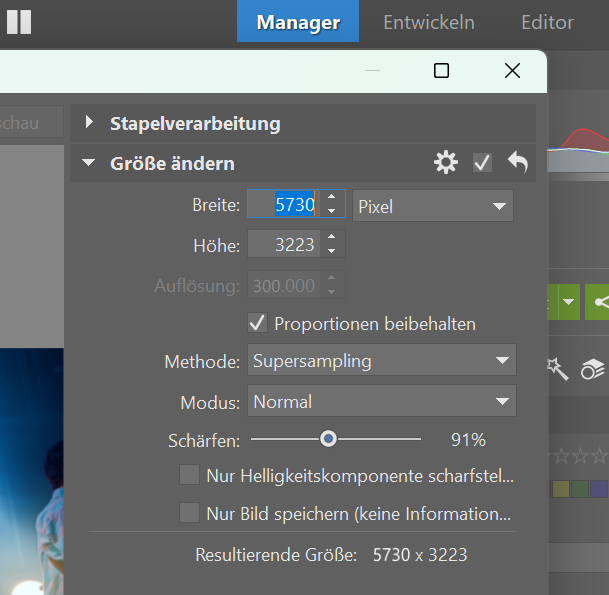The image size is (609, 595).
Task: Click the pause-like icon at top left
Action: [x=19, y=22]
